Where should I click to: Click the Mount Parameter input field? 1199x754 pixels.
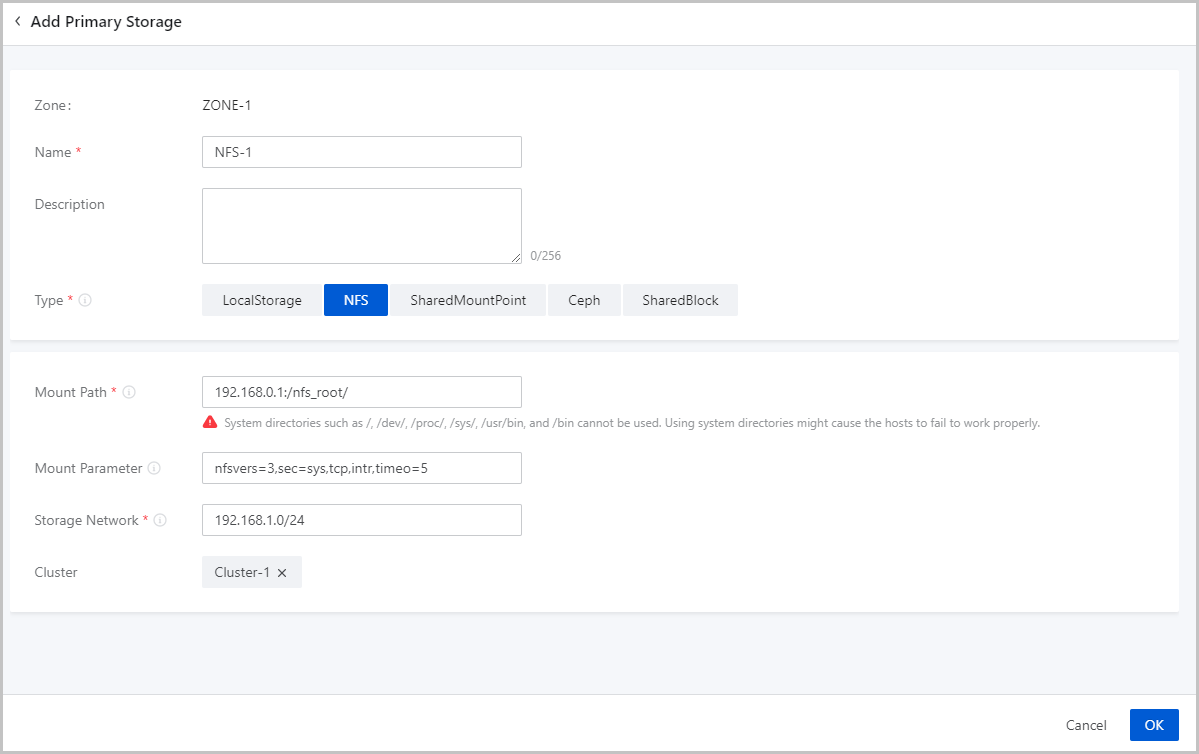362,468
